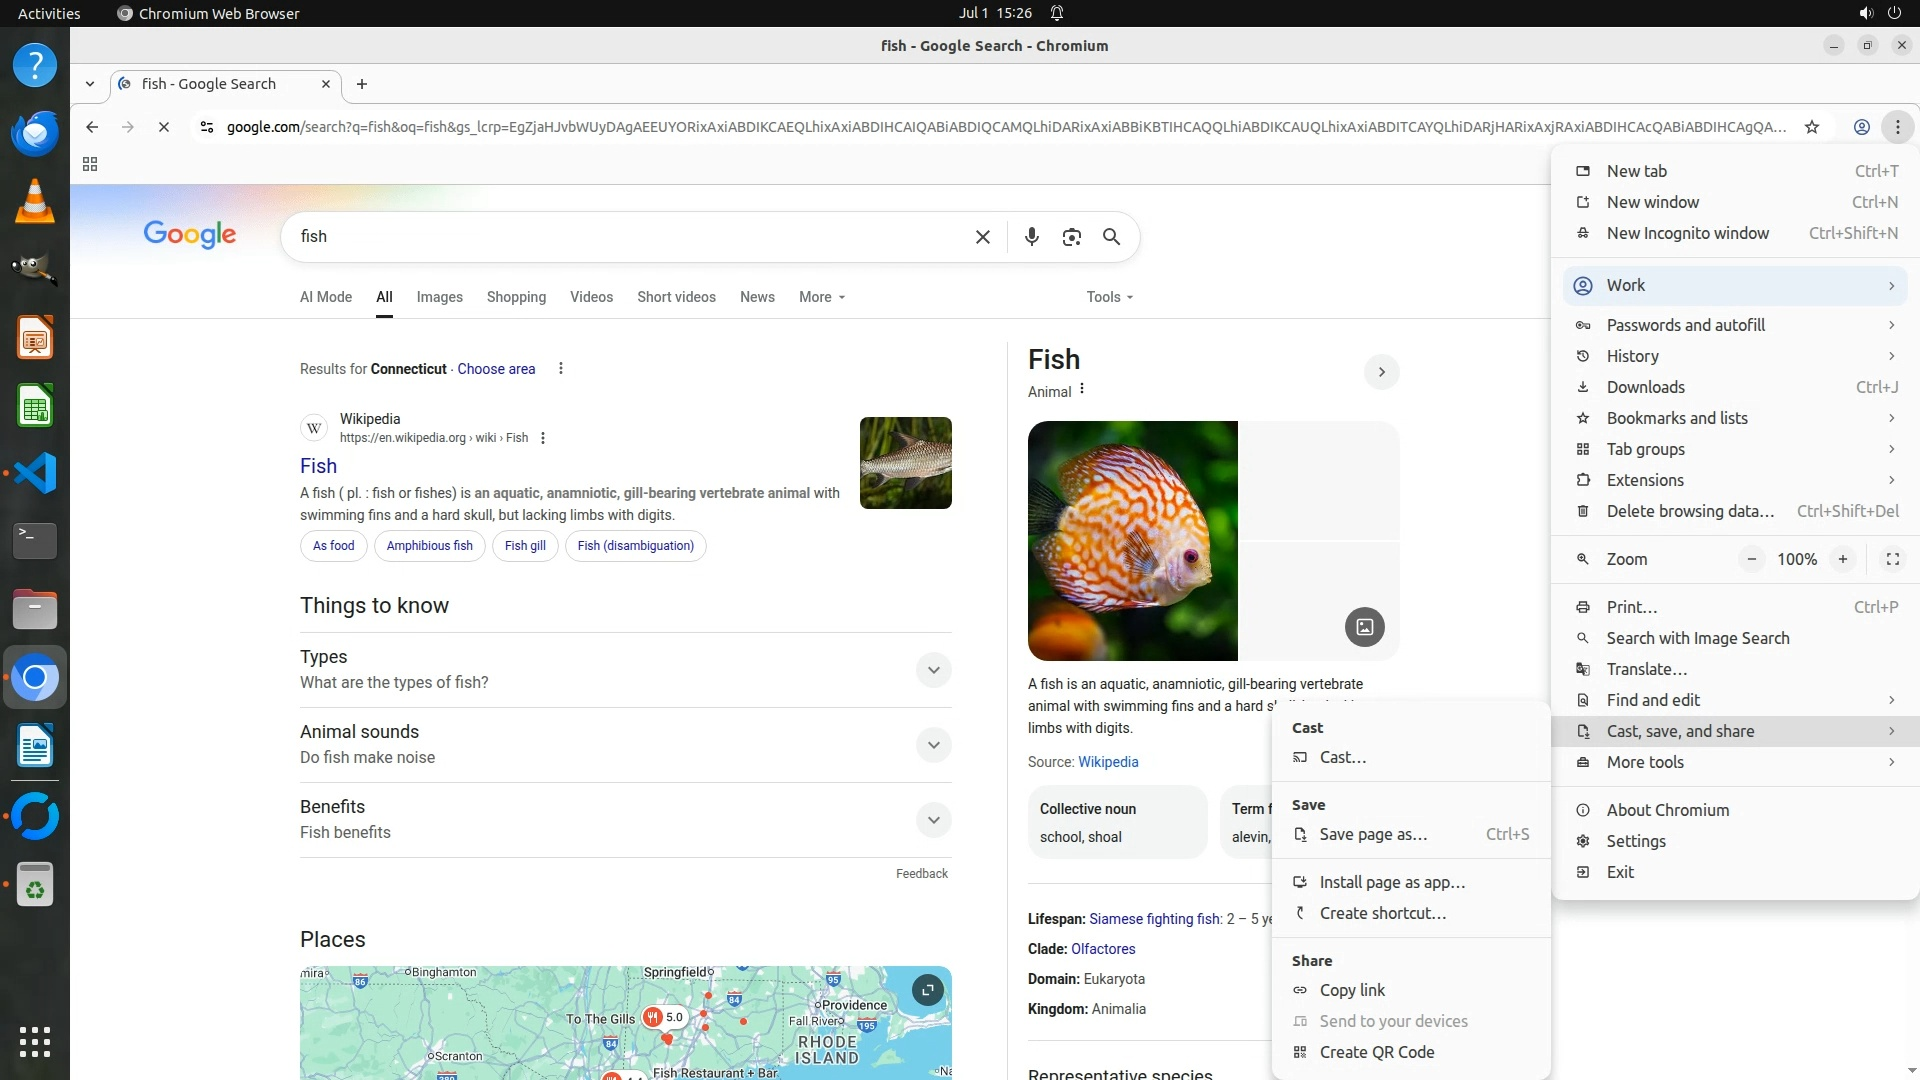The image size is (1920, 1080).
Task: Expand the Types question chevron
Action: 933,670
